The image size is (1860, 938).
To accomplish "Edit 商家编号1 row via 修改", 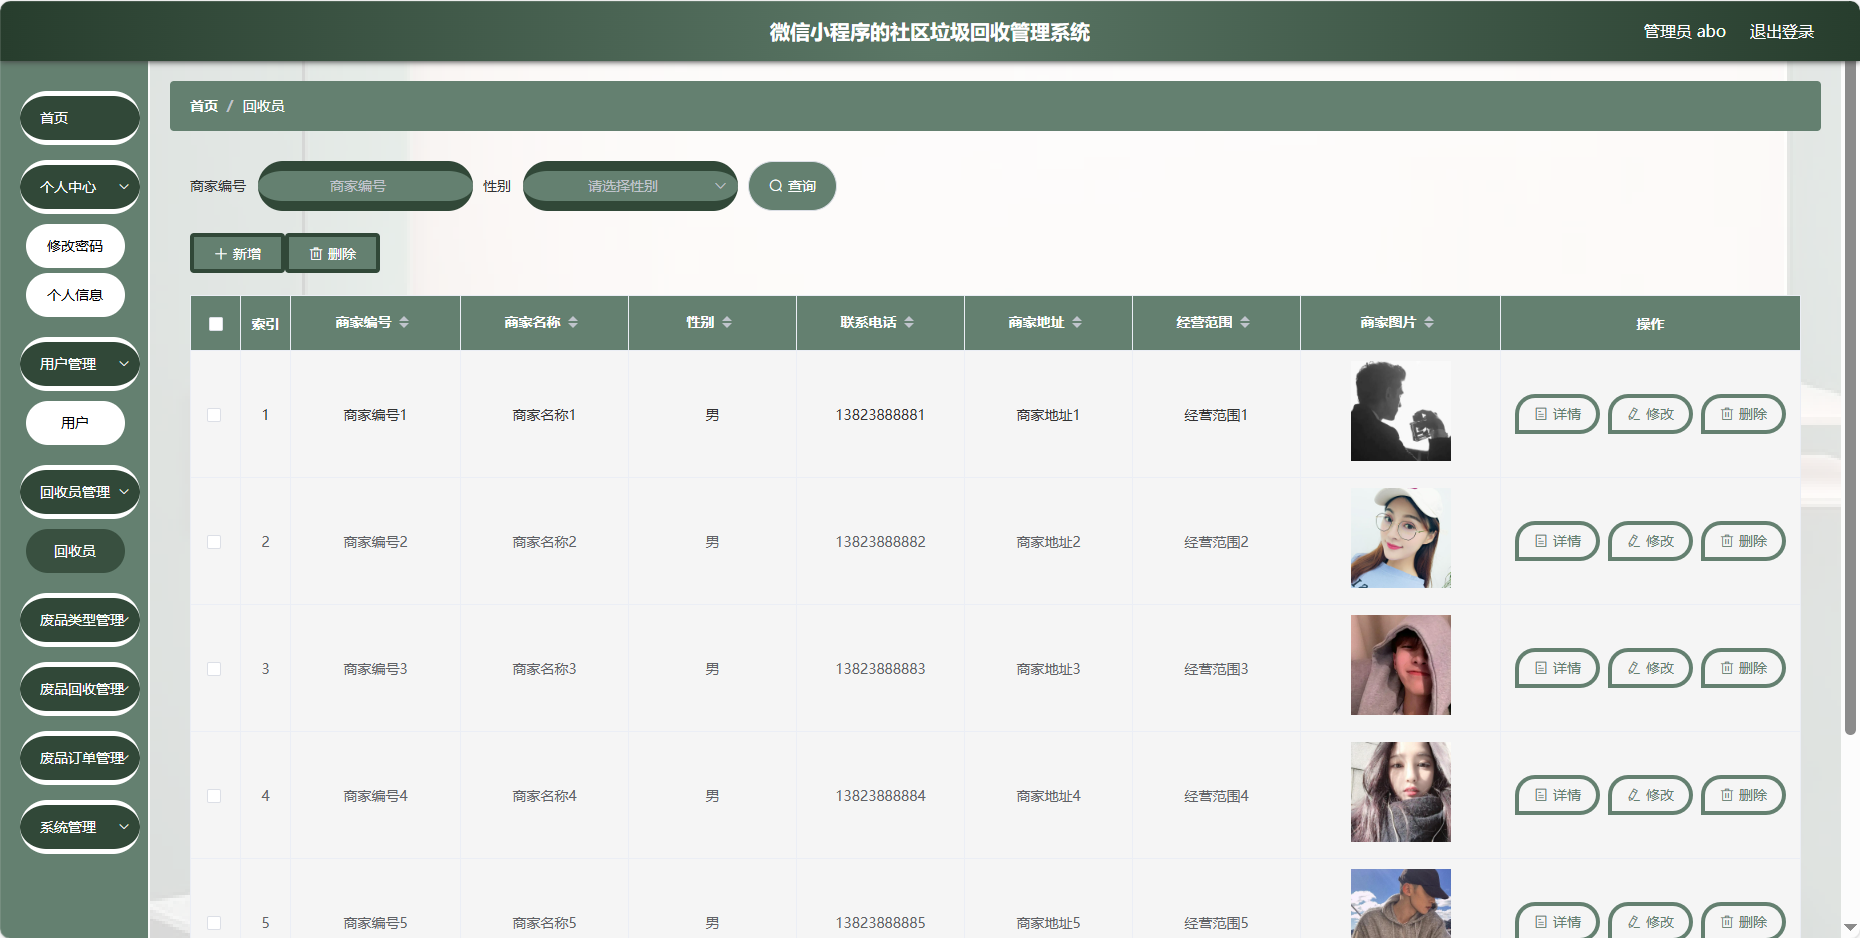I will click(x=1650, y=414).
